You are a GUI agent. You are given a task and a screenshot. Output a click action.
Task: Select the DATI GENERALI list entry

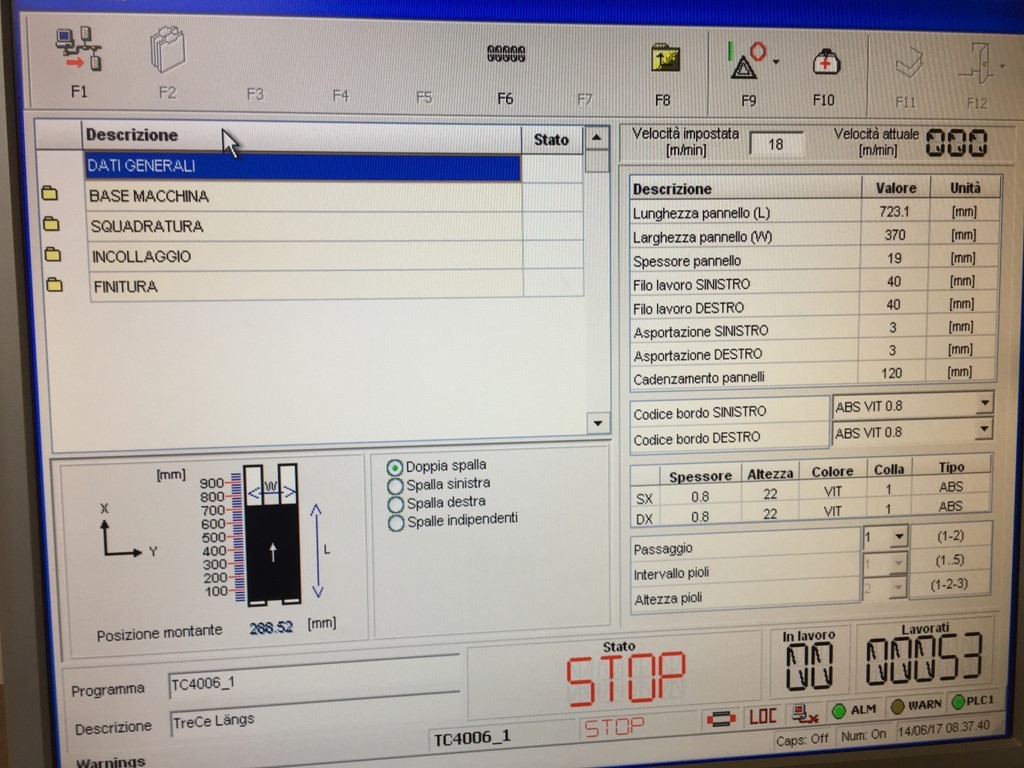[x=302, y=166]
